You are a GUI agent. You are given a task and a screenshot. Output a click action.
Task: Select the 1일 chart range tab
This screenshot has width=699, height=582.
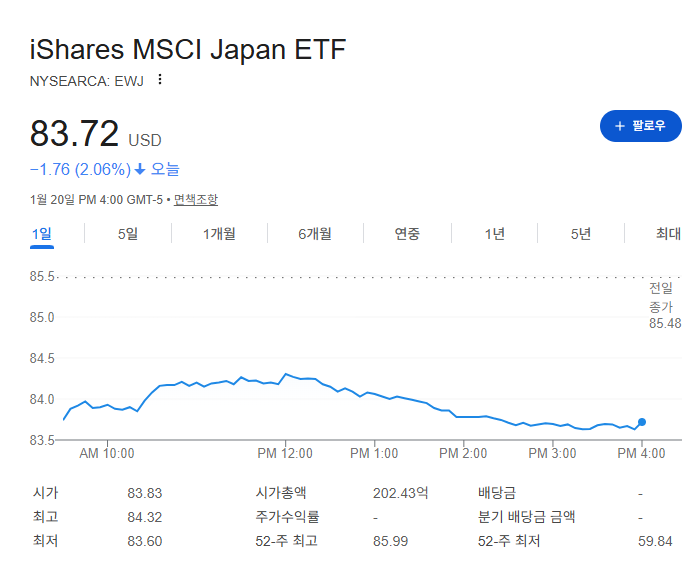(x=42, y=234)
